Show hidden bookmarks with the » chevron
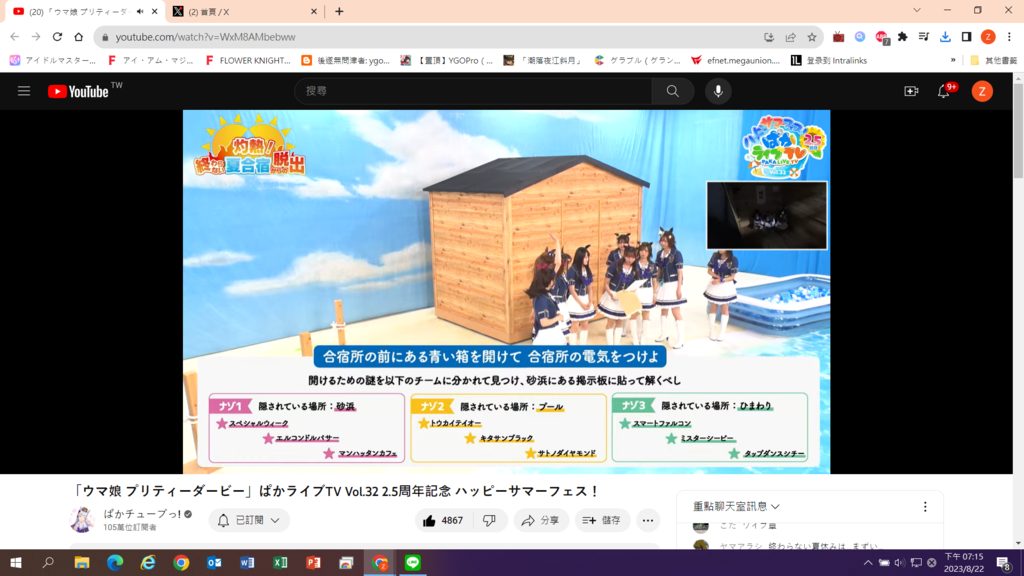 click(x=953, y=60)
